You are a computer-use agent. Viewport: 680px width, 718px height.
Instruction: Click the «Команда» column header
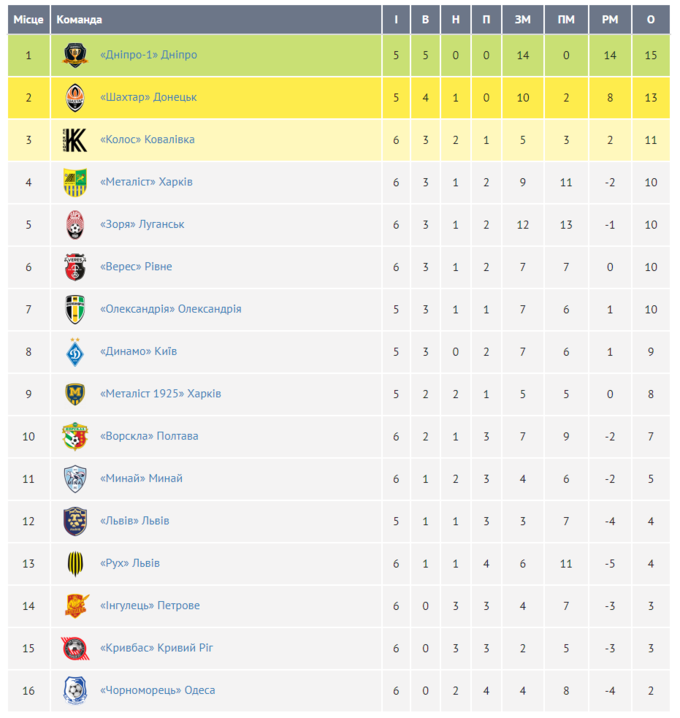click(x=79, y=20)
